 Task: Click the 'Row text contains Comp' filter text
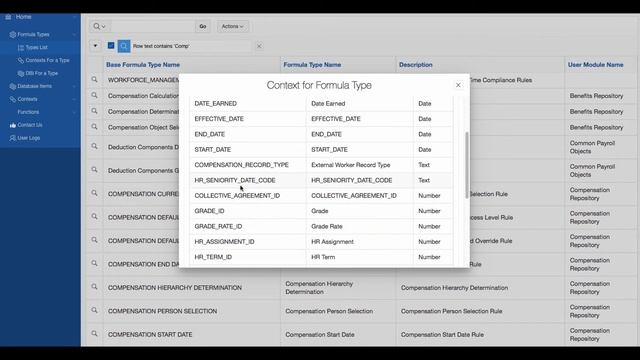coord(161,46)
